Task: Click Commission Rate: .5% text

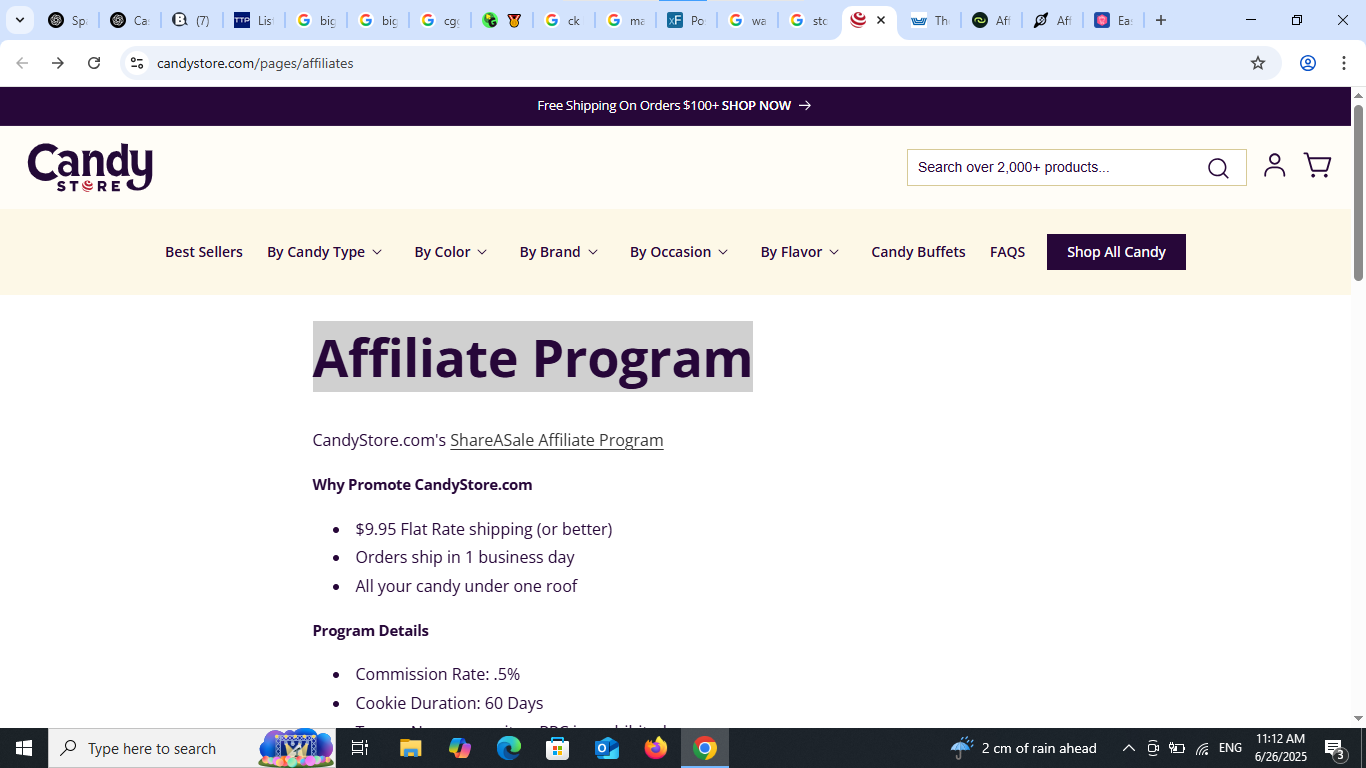Action: click(x=438, y=674)
